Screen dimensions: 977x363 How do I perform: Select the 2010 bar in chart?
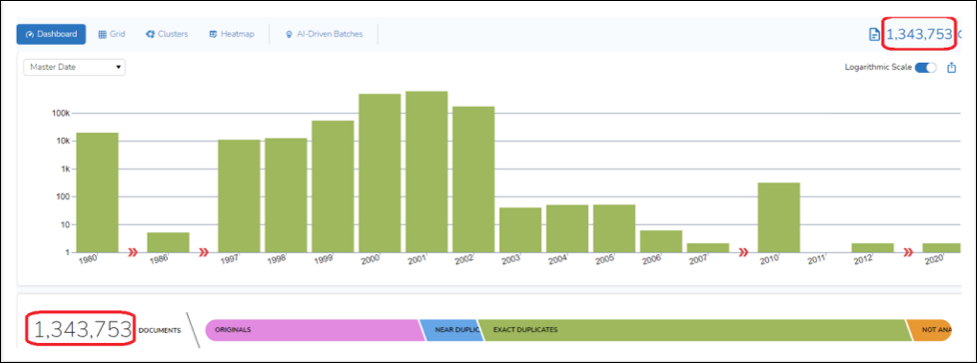(x=779, y=217)
